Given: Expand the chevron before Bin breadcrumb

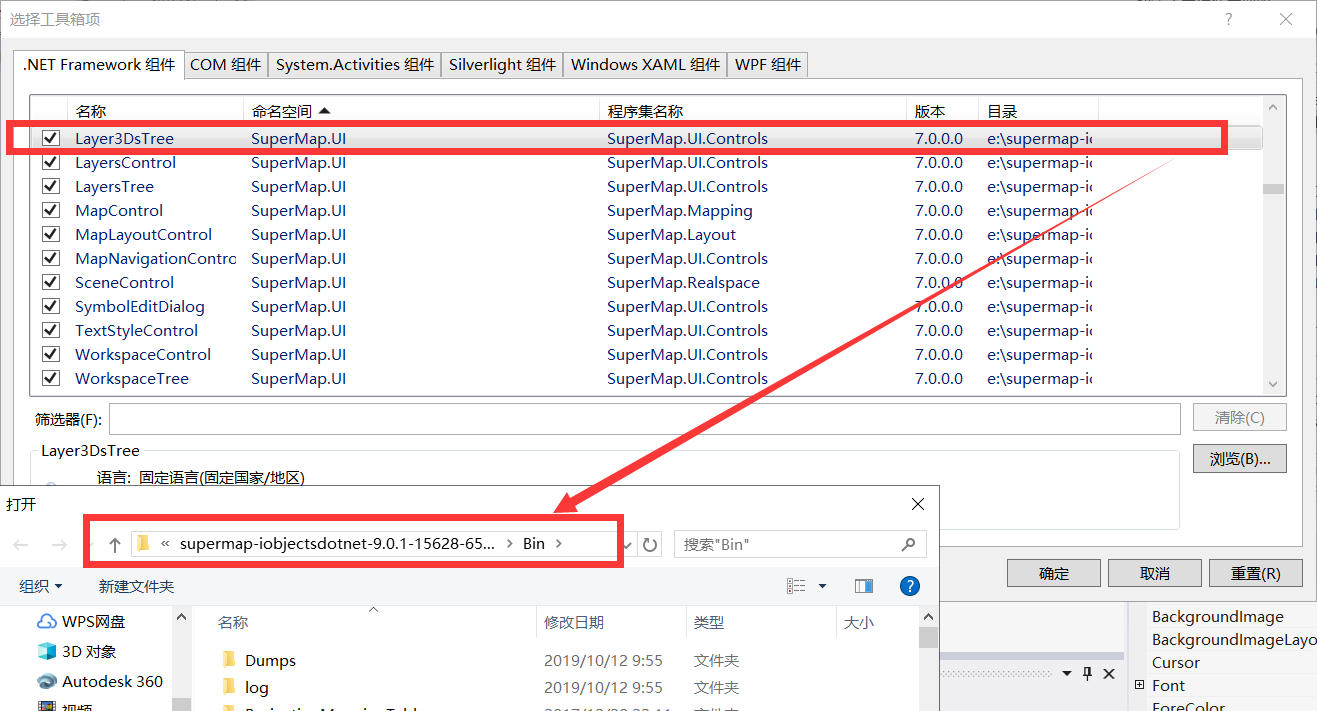Looking at the screenshot, I should pyautogui.click(x=509, y=544).
